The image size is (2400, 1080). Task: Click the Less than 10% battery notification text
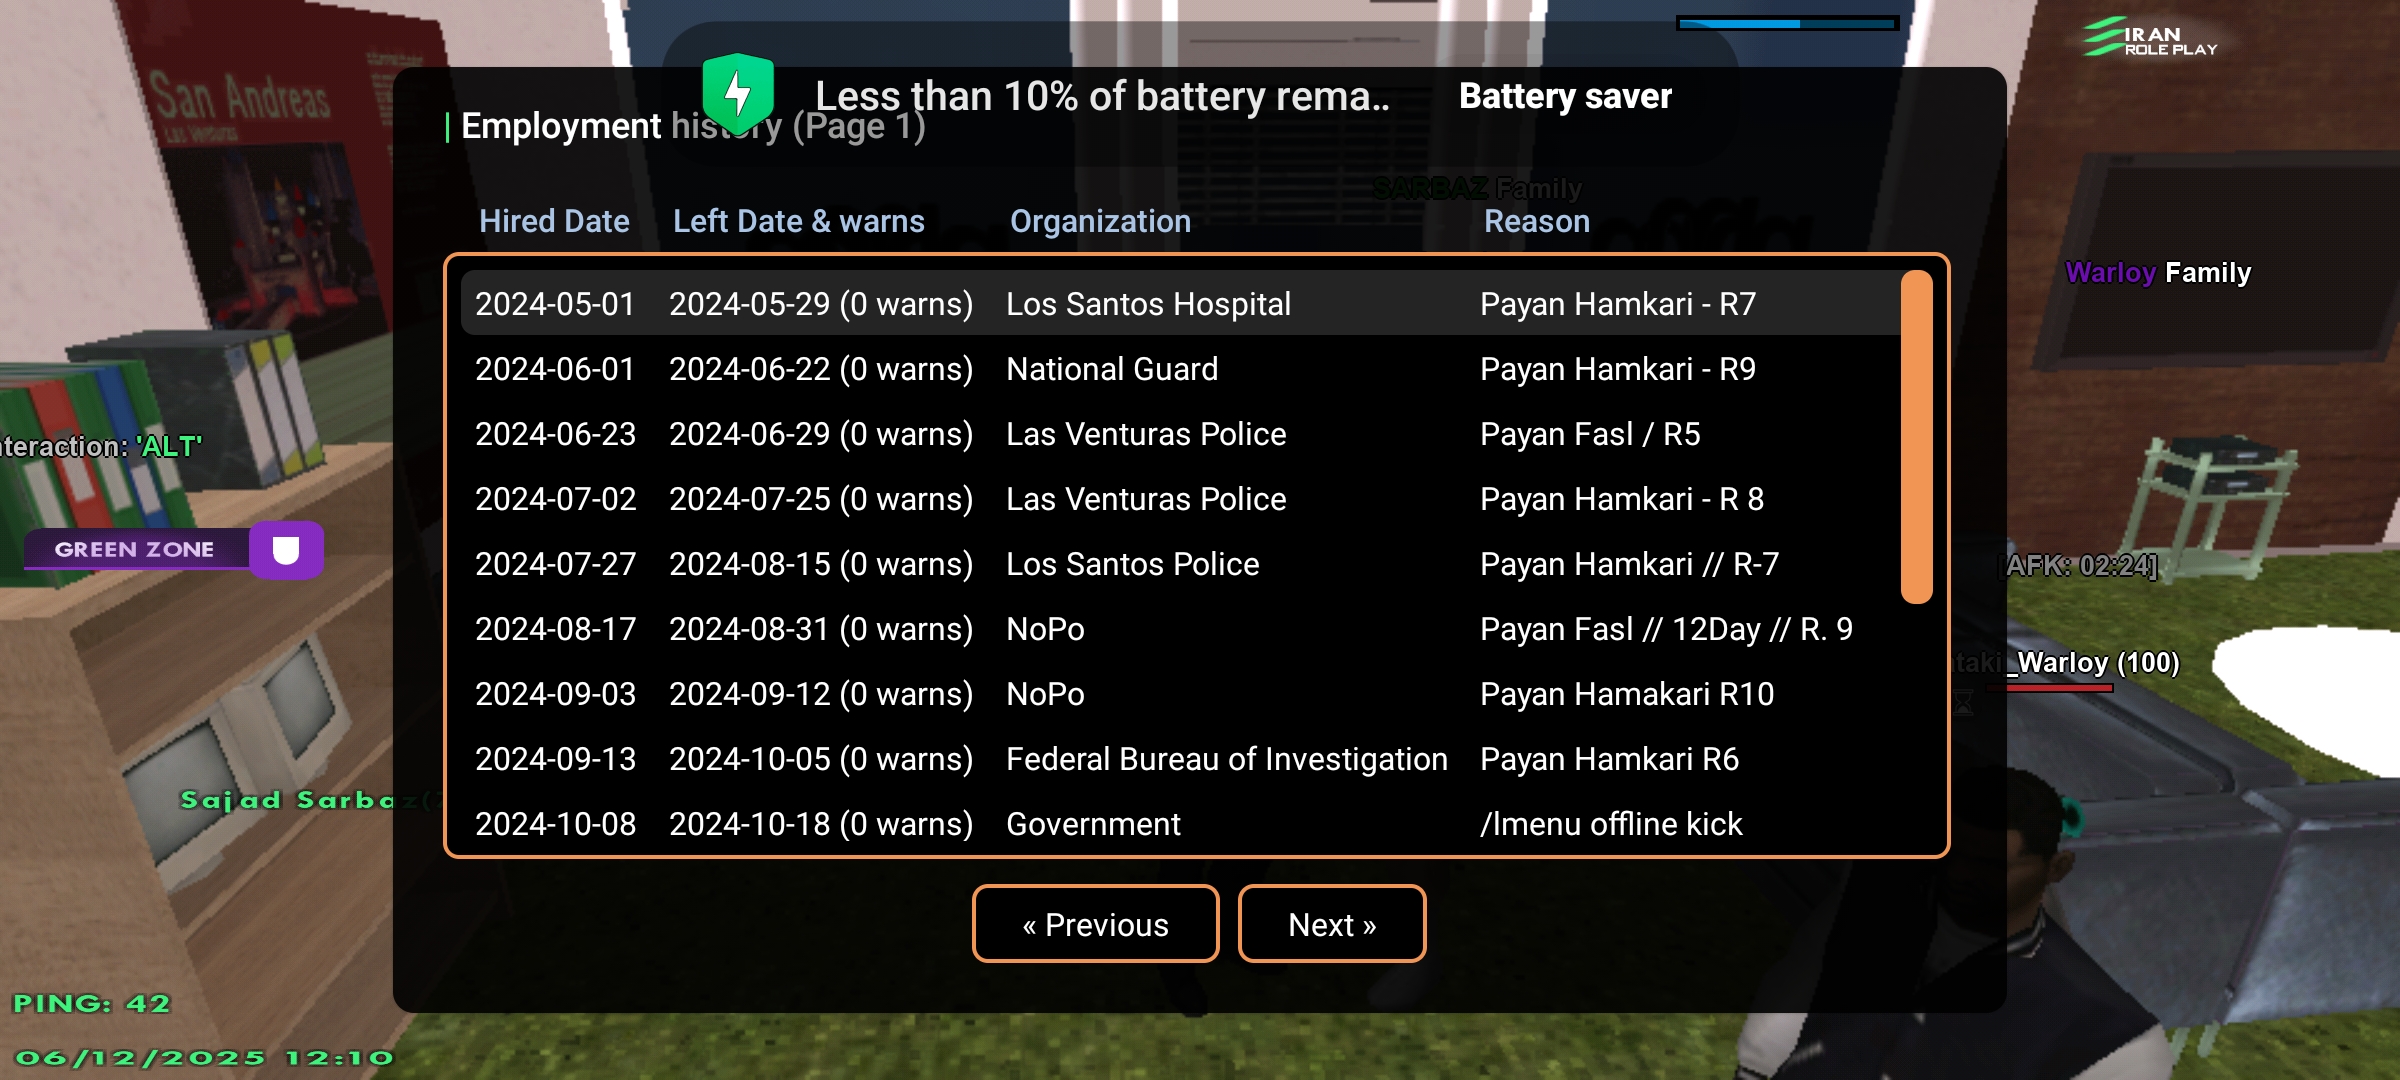[1101, 96]
